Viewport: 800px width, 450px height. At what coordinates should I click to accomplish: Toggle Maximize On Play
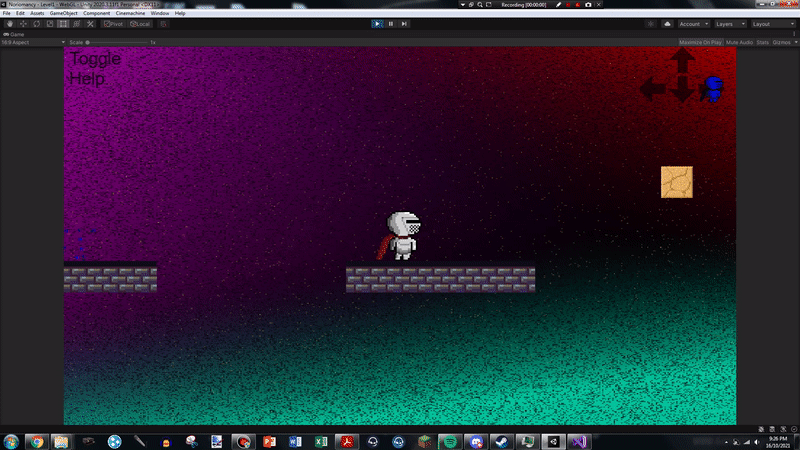(x=701, y=42)
